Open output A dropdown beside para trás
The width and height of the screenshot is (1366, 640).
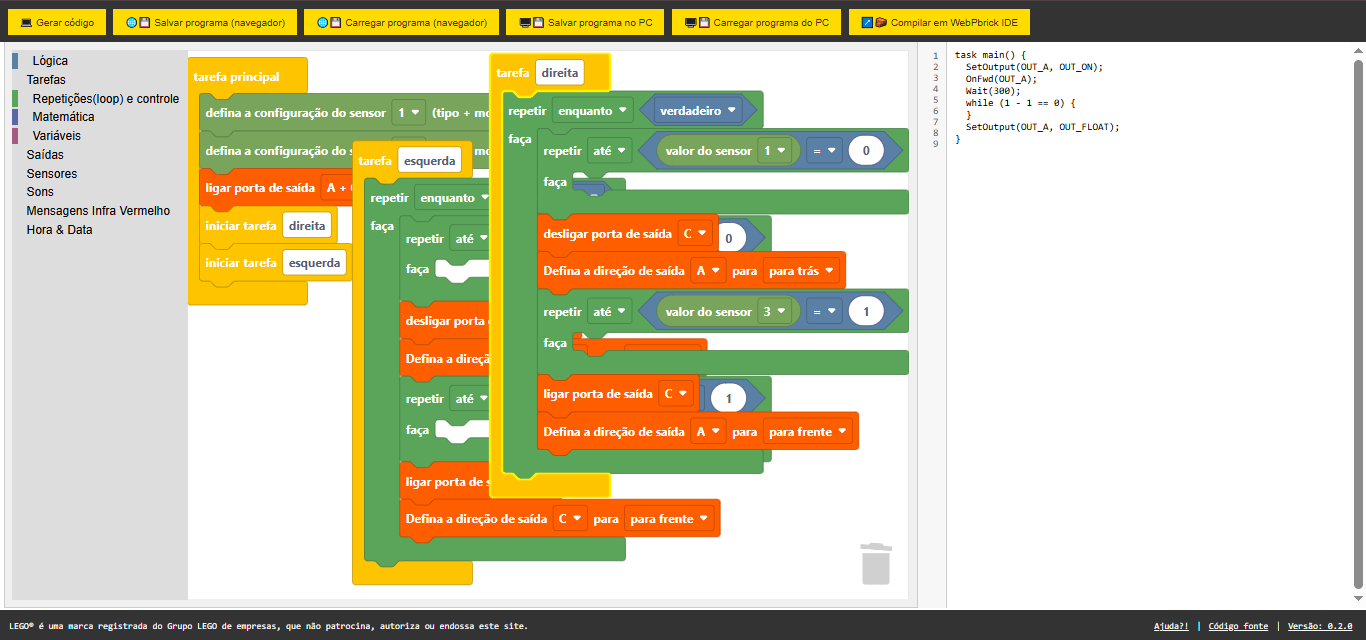click(708, 270)
